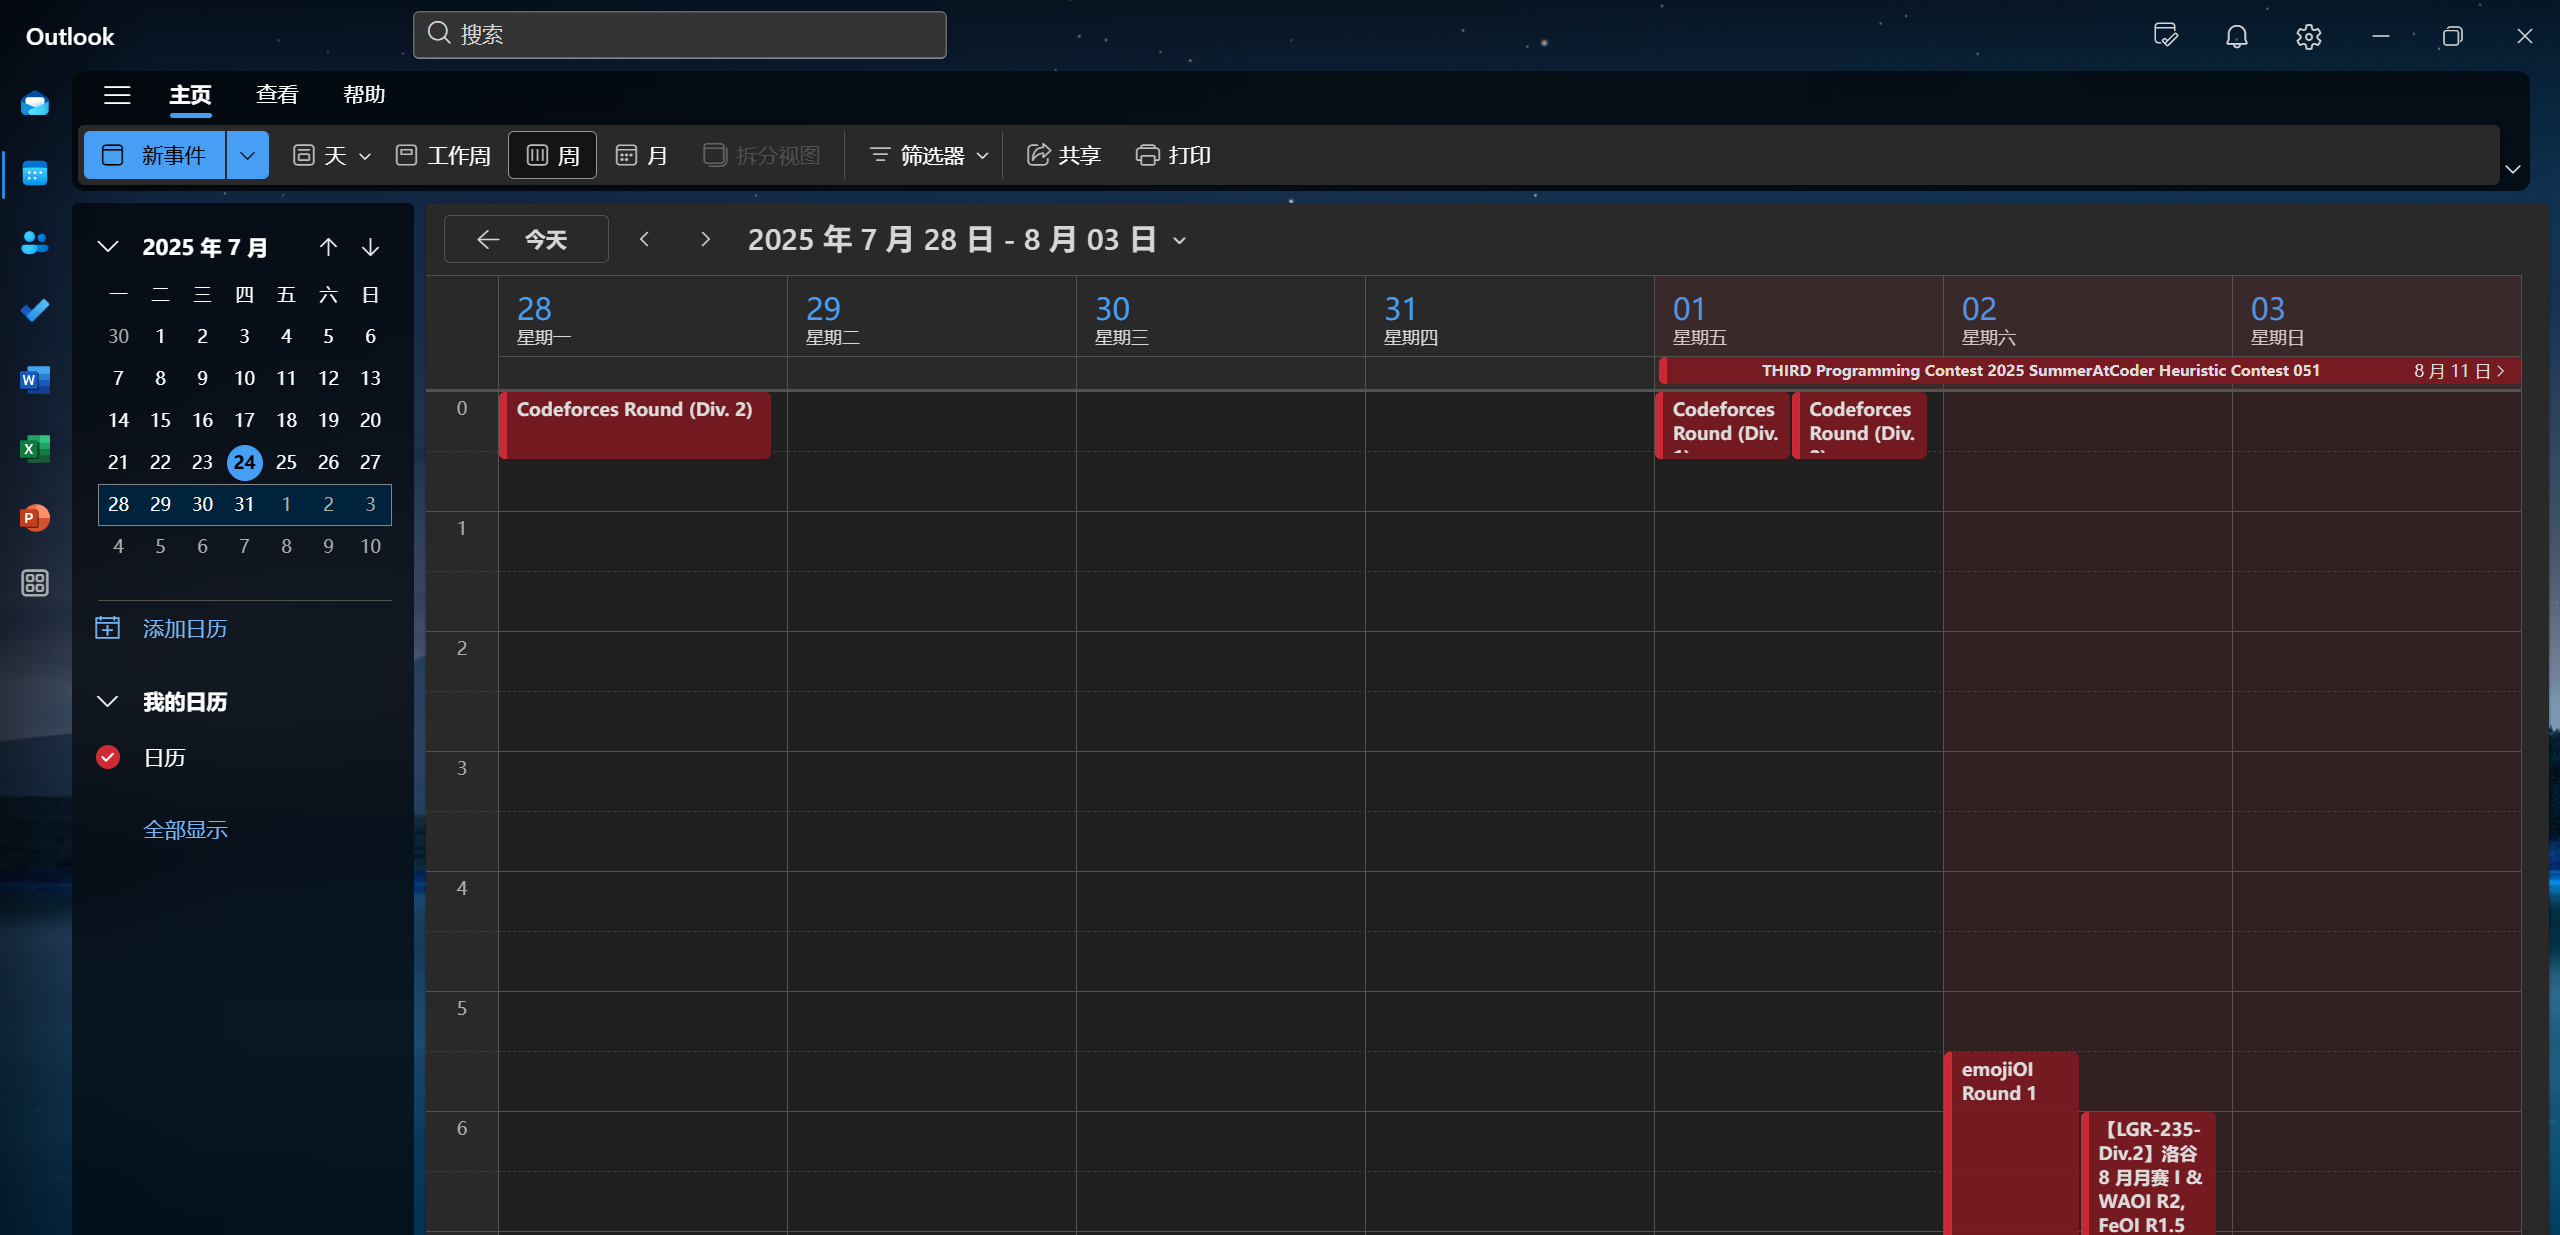
Task: Launch Excel from the sidebar
Action: point(35,448)
